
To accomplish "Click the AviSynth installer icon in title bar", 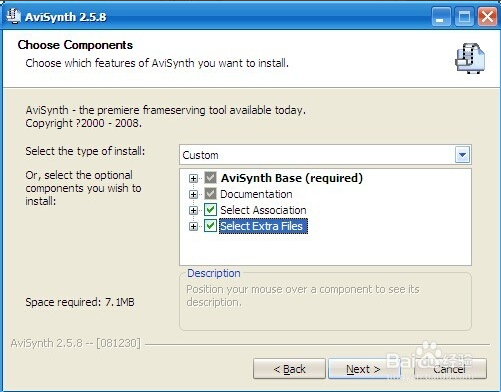I will click(x=14, y=16).
